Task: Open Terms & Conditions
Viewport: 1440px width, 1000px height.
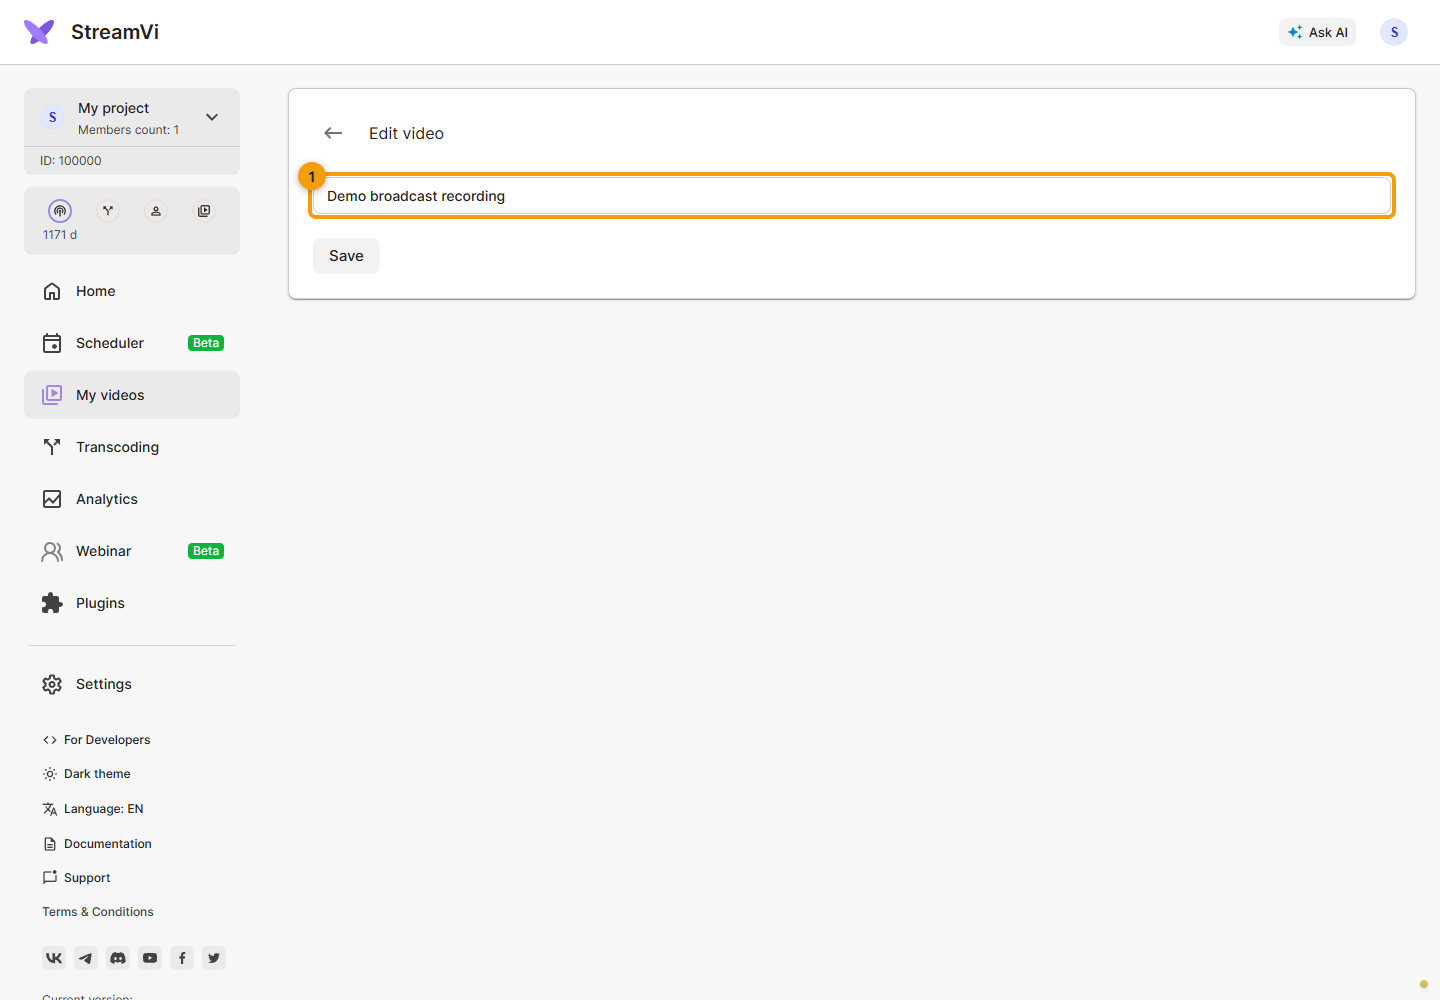Action: 98,912
